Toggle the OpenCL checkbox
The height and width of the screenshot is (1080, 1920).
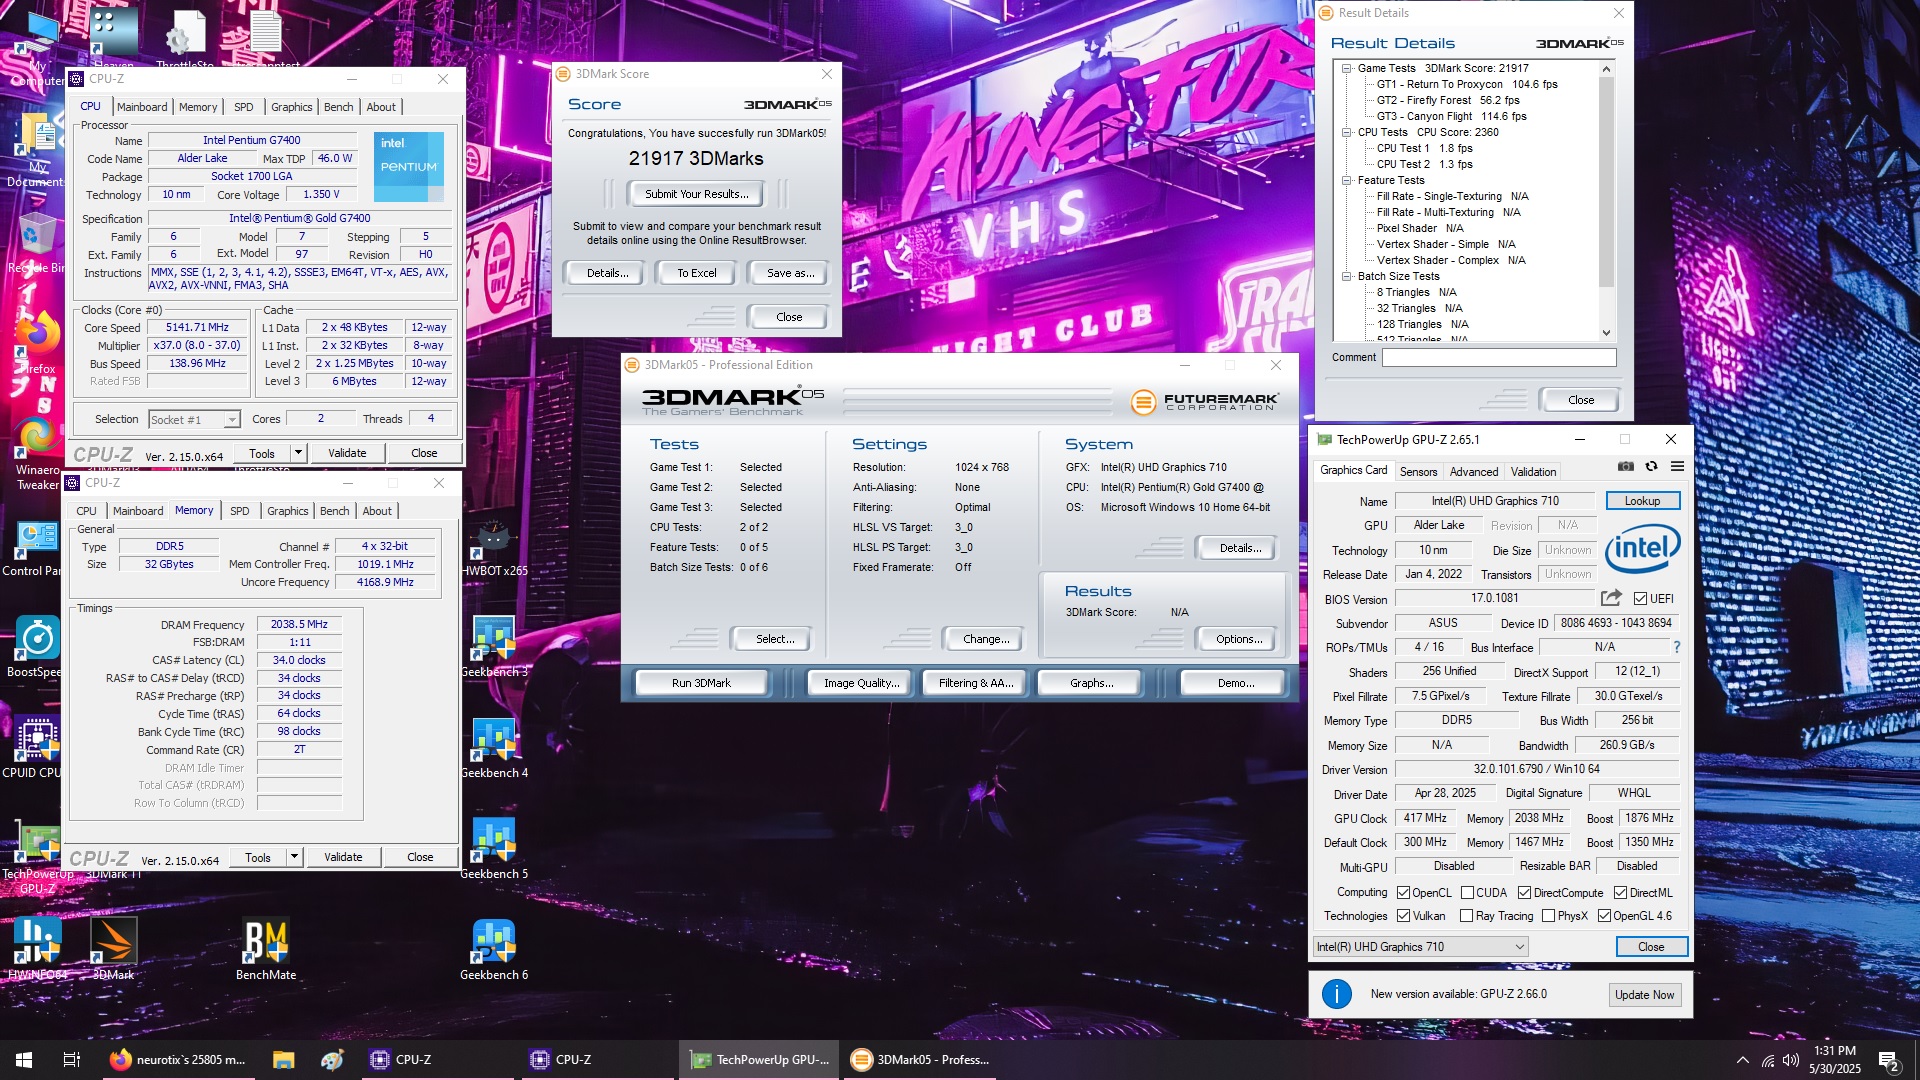click(x=1403, y=893)
